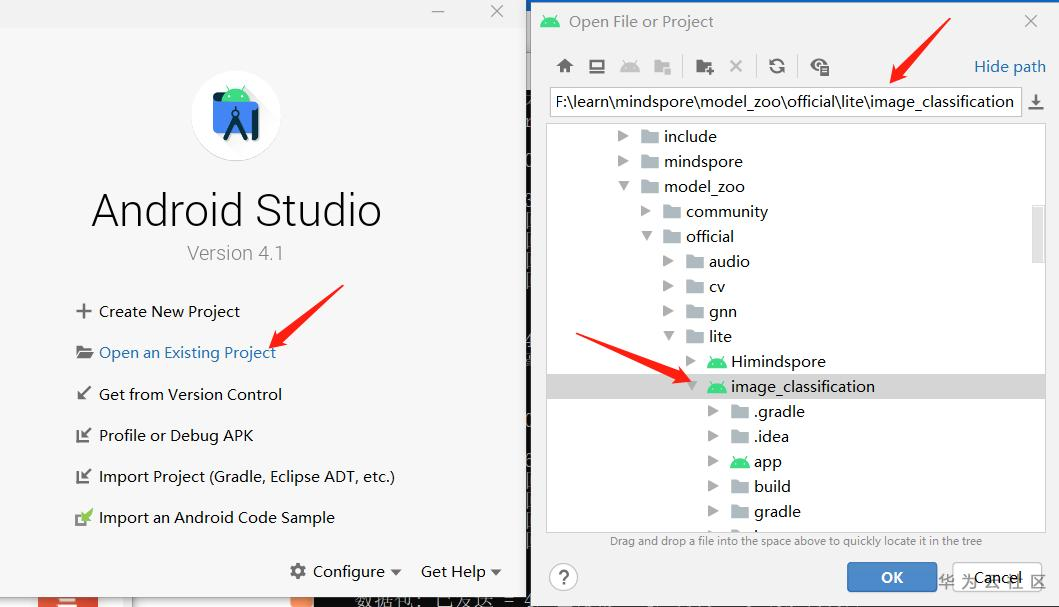The height and width of the screenshot is (607, 1059).
Task: Click the Hide path link
Action: click(1009, 66)
